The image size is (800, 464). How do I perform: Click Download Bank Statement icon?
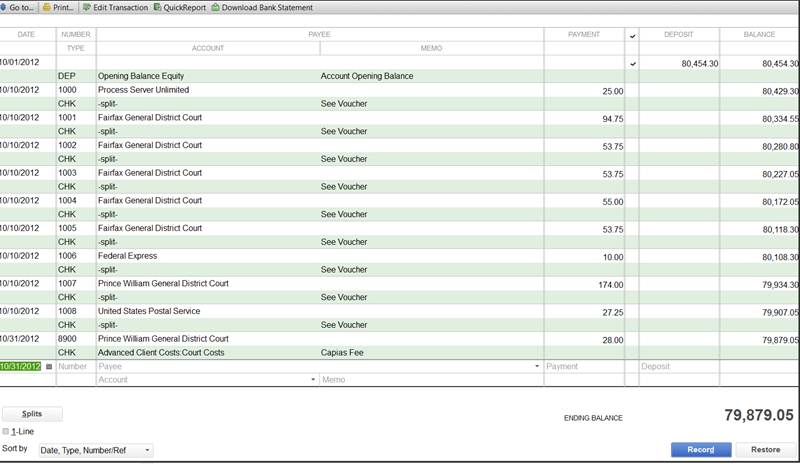215,7
